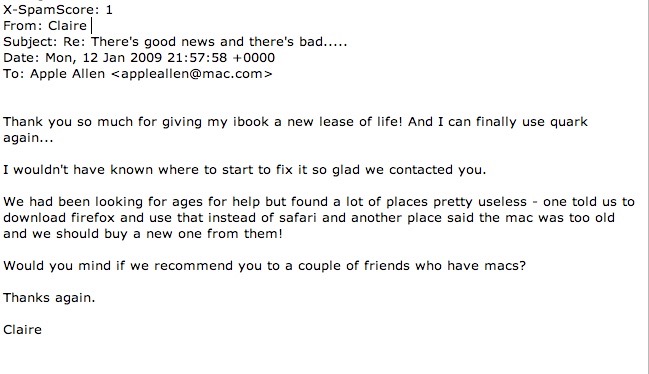649x374 pixels.
Task: Click the line about buying a new one
Action: (143, 234)
